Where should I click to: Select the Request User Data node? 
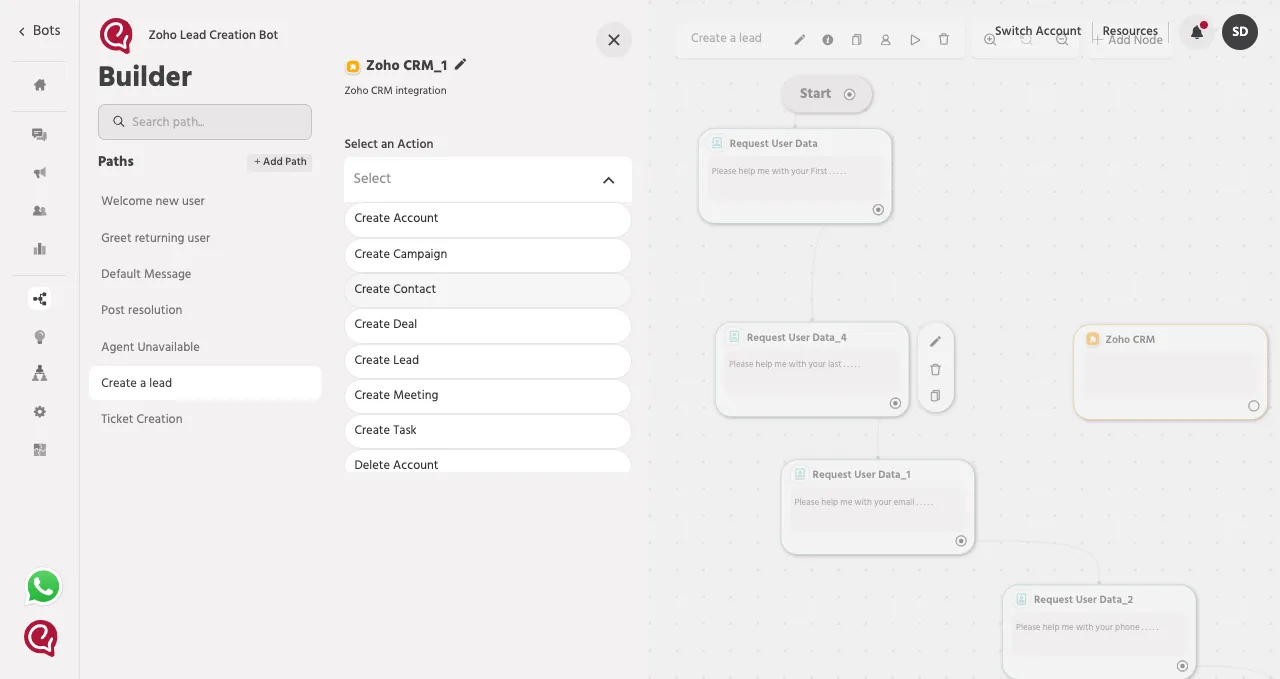(x=795, y=176)
